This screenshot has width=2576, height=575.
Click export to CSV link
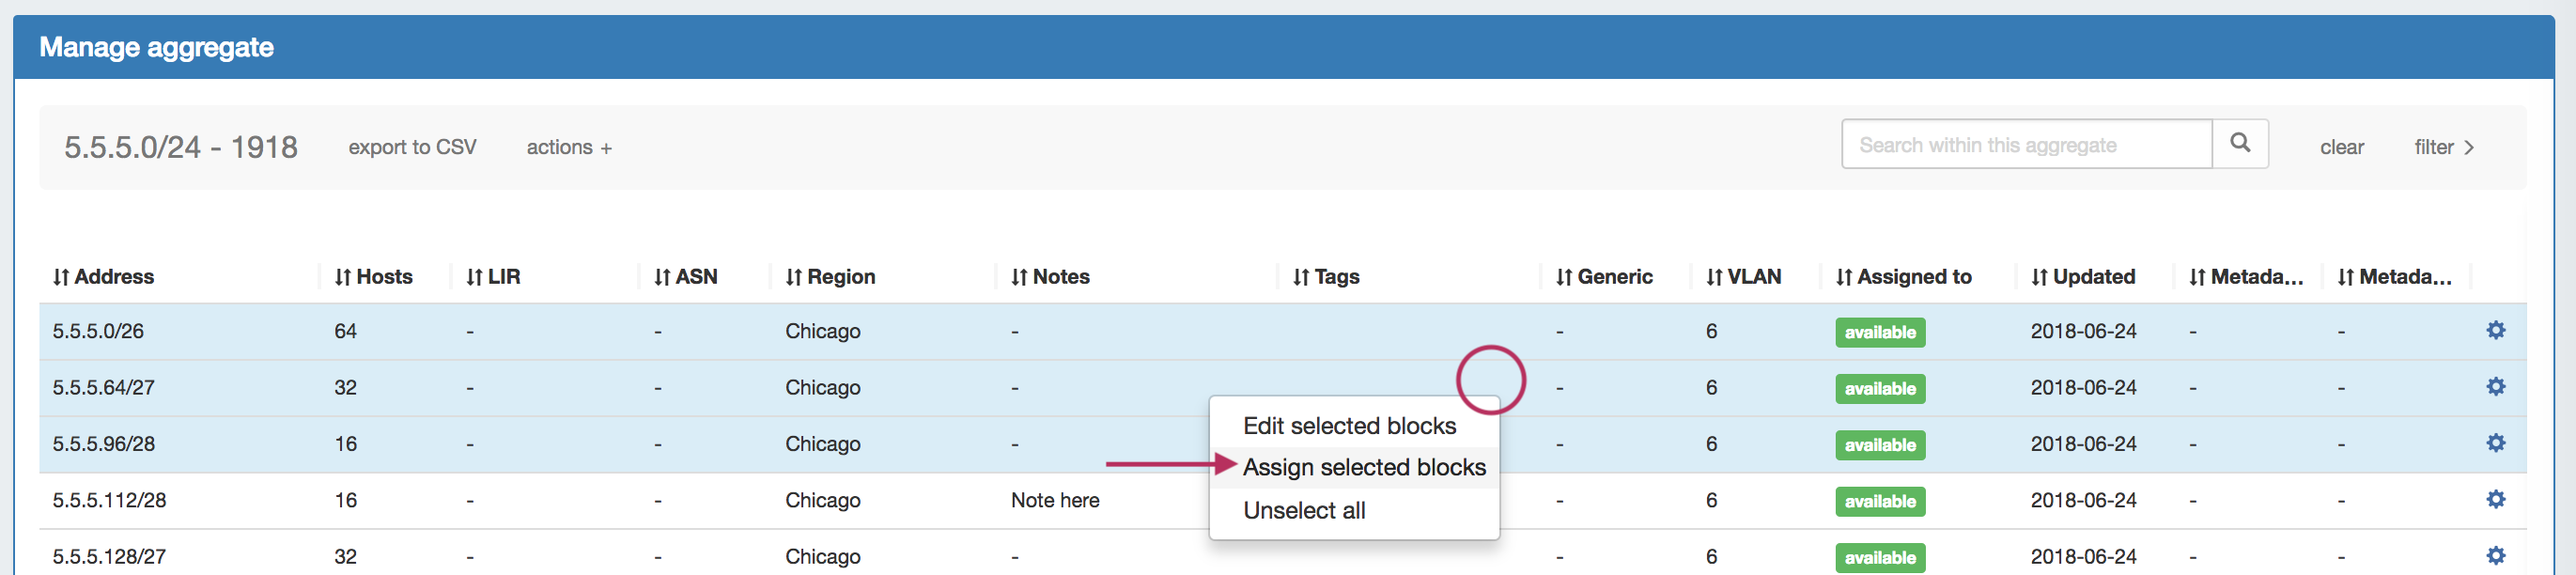(412, 148)
